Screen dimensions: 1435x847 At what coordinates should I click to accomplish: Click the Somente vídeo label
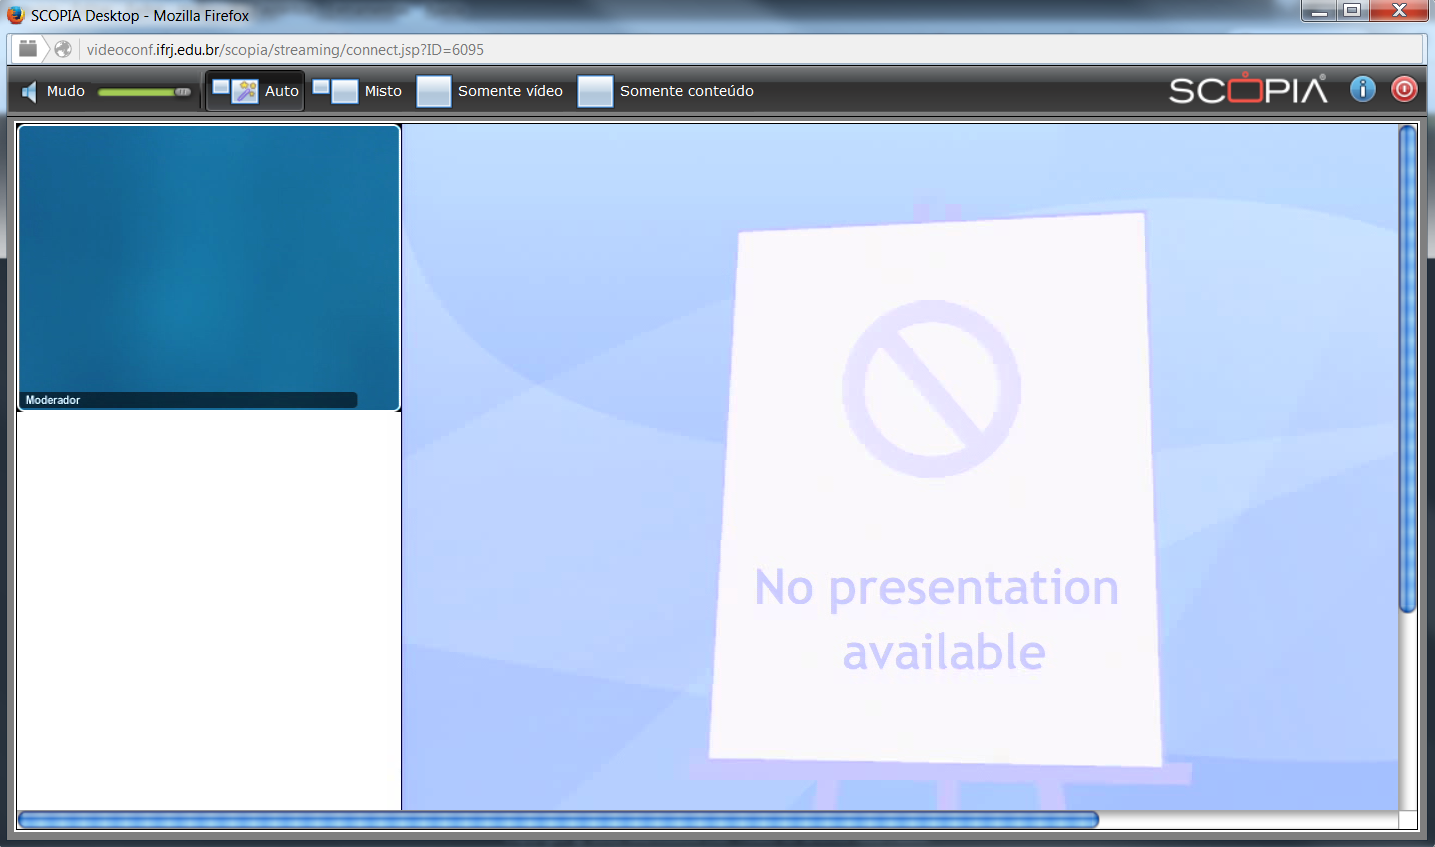[510, 91]
